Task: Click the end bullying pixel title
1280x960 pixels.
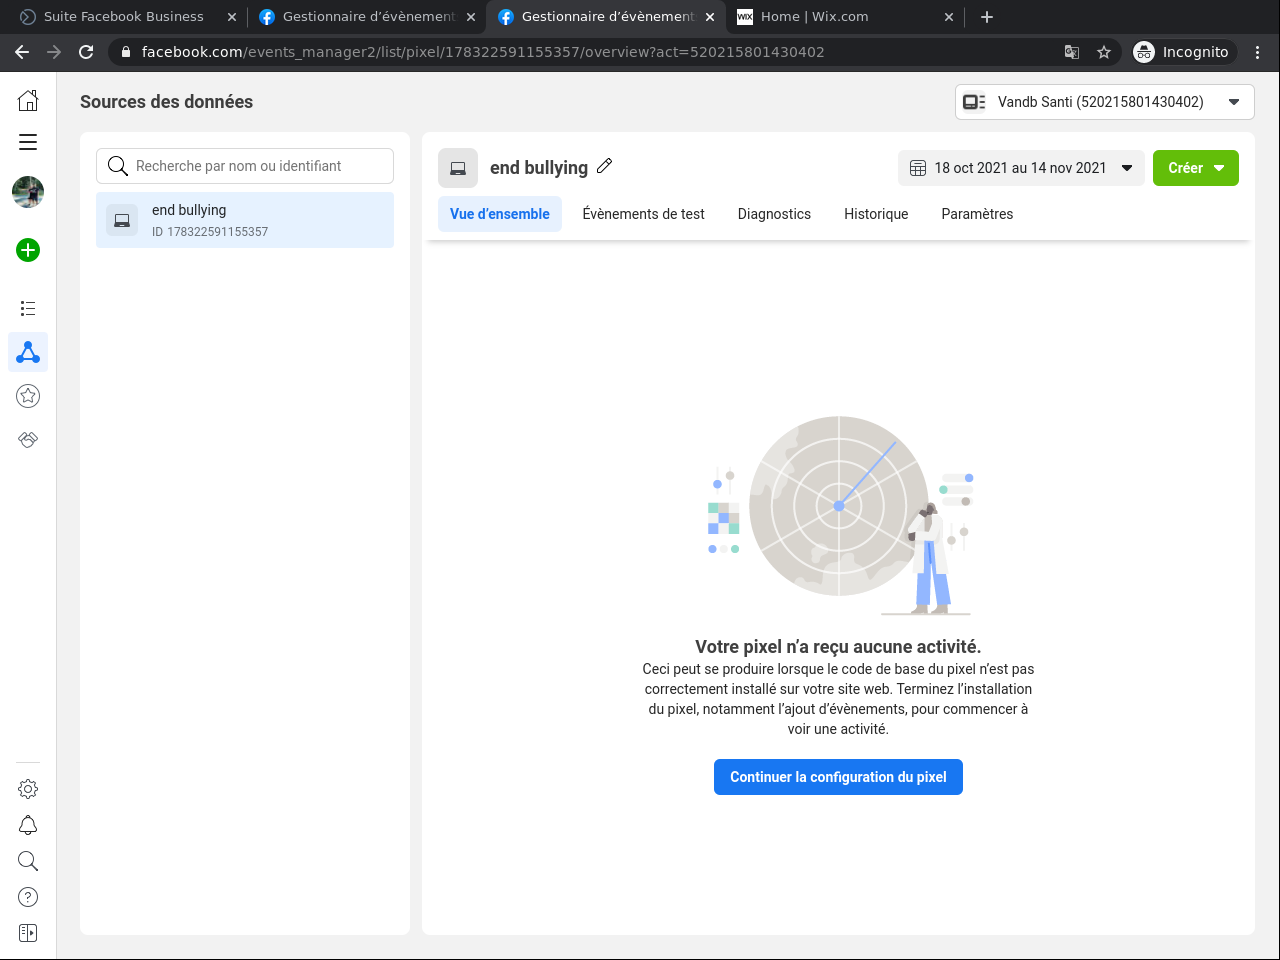Action: (539, 168)
